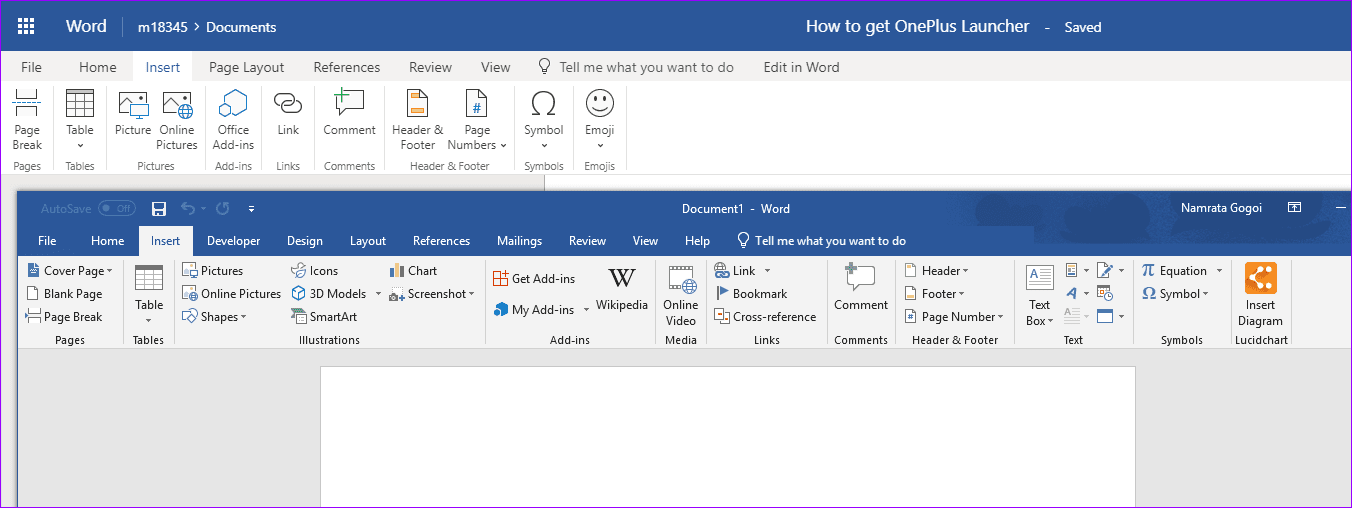The width and height of the screenshot is (1352, 508).
Task: Switch to Mailings tab in desktop Word
Action: coord(519,241)
